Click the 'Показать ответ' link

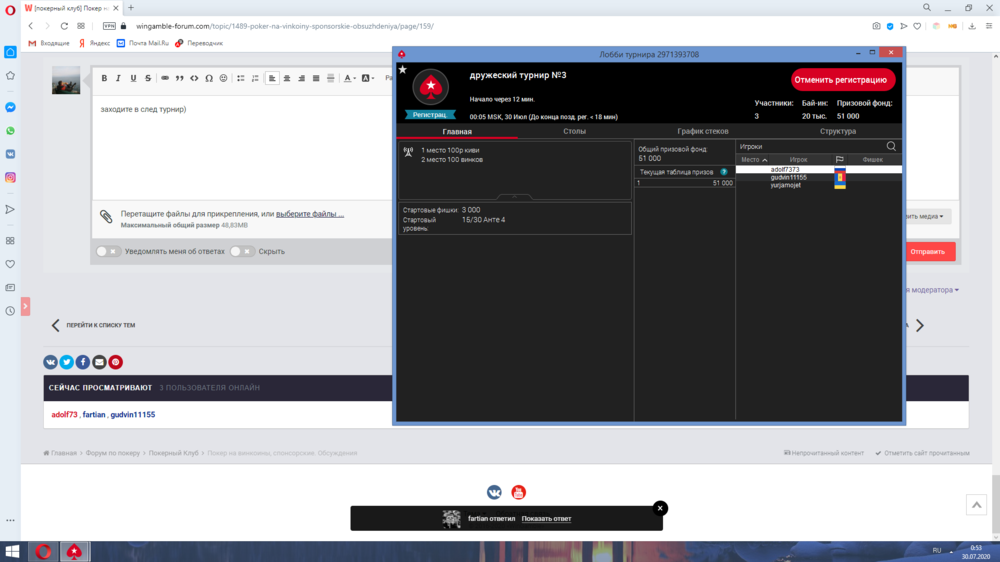(546, 518)
